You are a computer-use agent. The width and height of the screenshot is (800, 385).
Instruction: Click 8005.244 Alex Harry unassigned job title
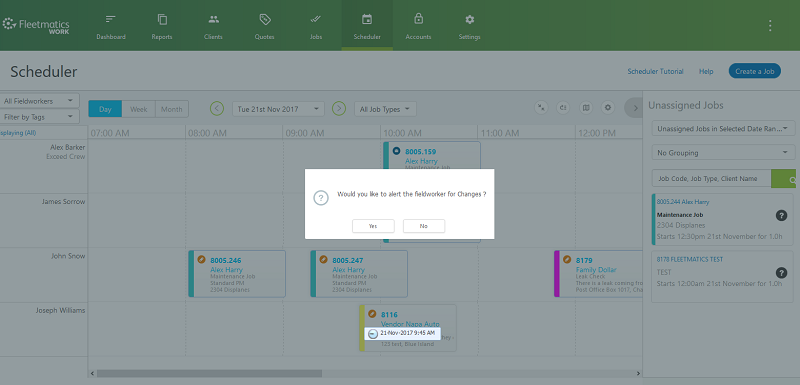point(683,202)
